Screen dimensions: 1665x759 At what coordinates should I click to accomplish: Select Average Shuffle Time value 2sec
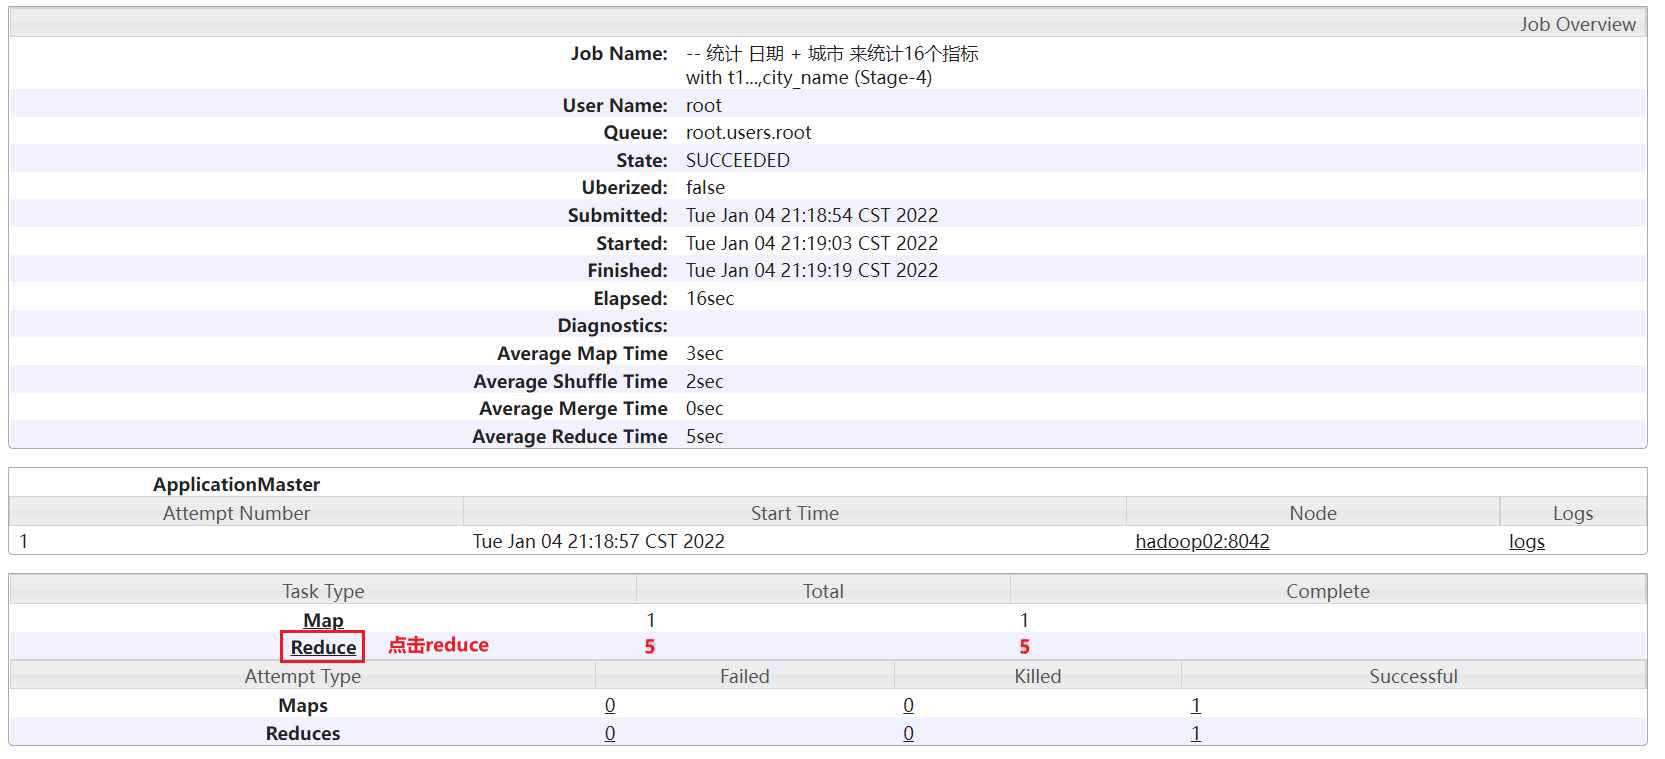[x=704, y=381]
